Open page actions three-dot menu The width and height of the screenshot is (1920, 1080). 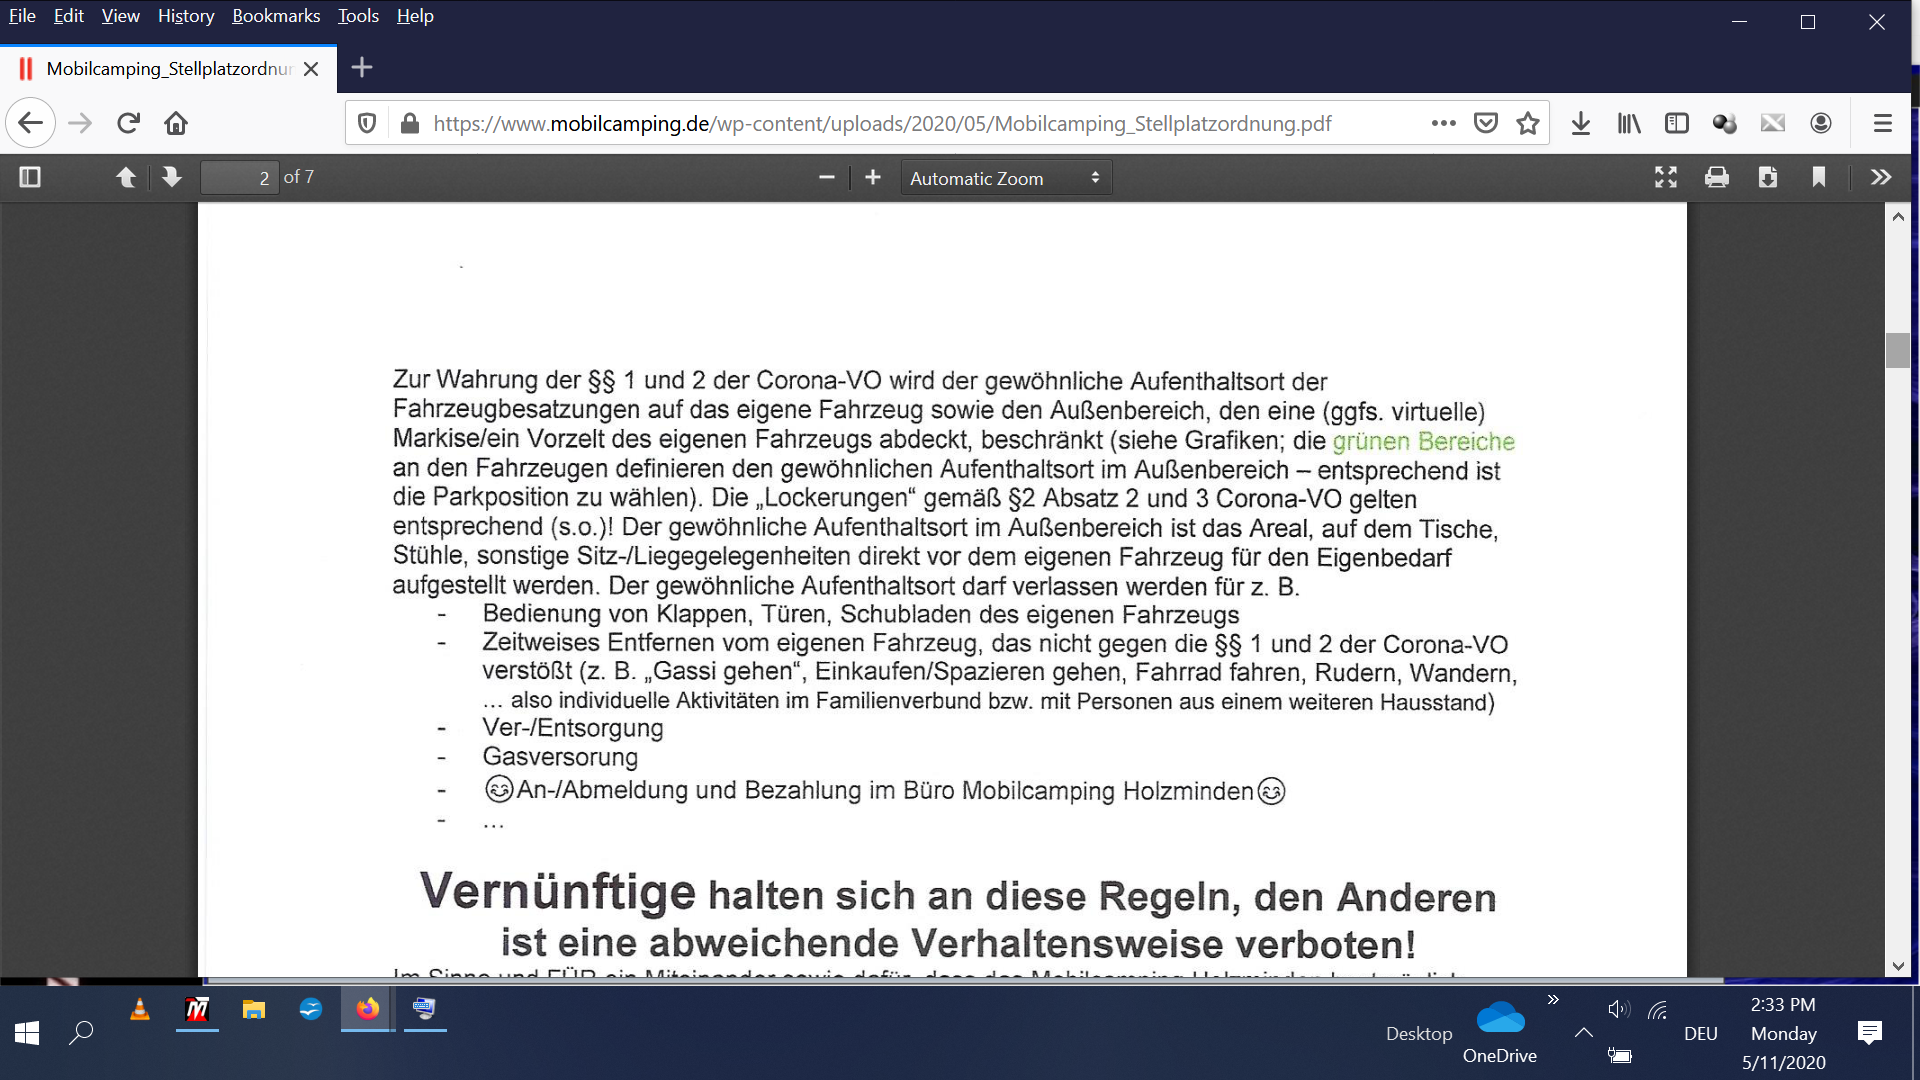coord(1443,123)
